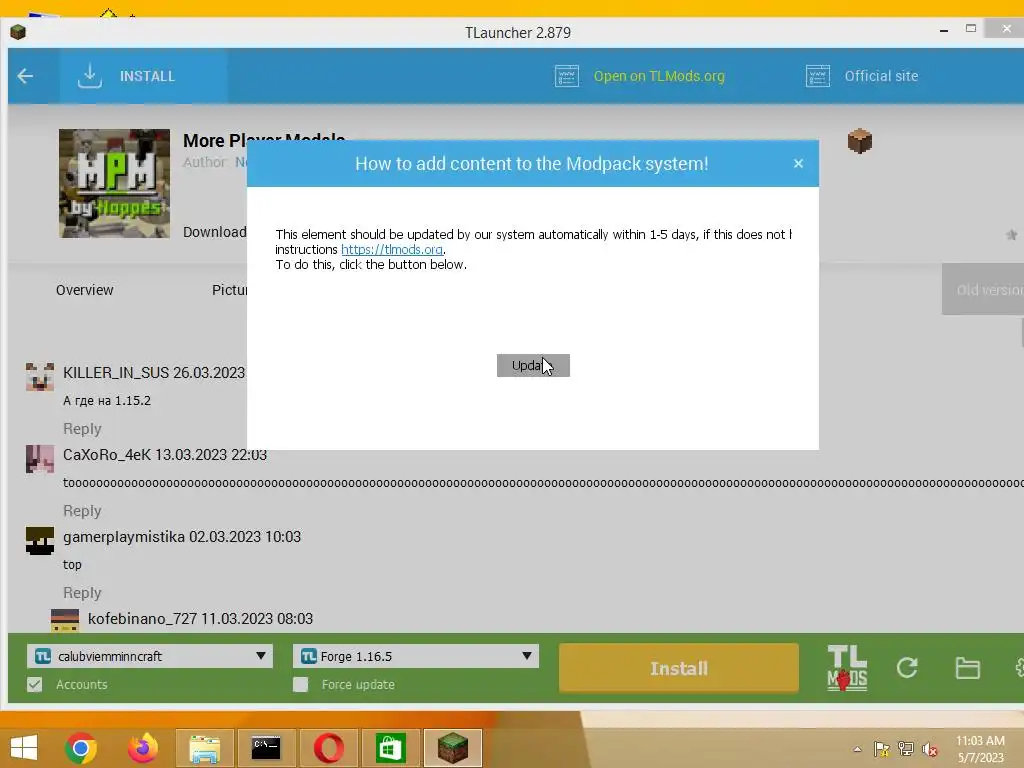This screenshot has height=768, width=1024.
Task: Click username kofebinano_727 in comments
Action: click(x=142, y=618)
